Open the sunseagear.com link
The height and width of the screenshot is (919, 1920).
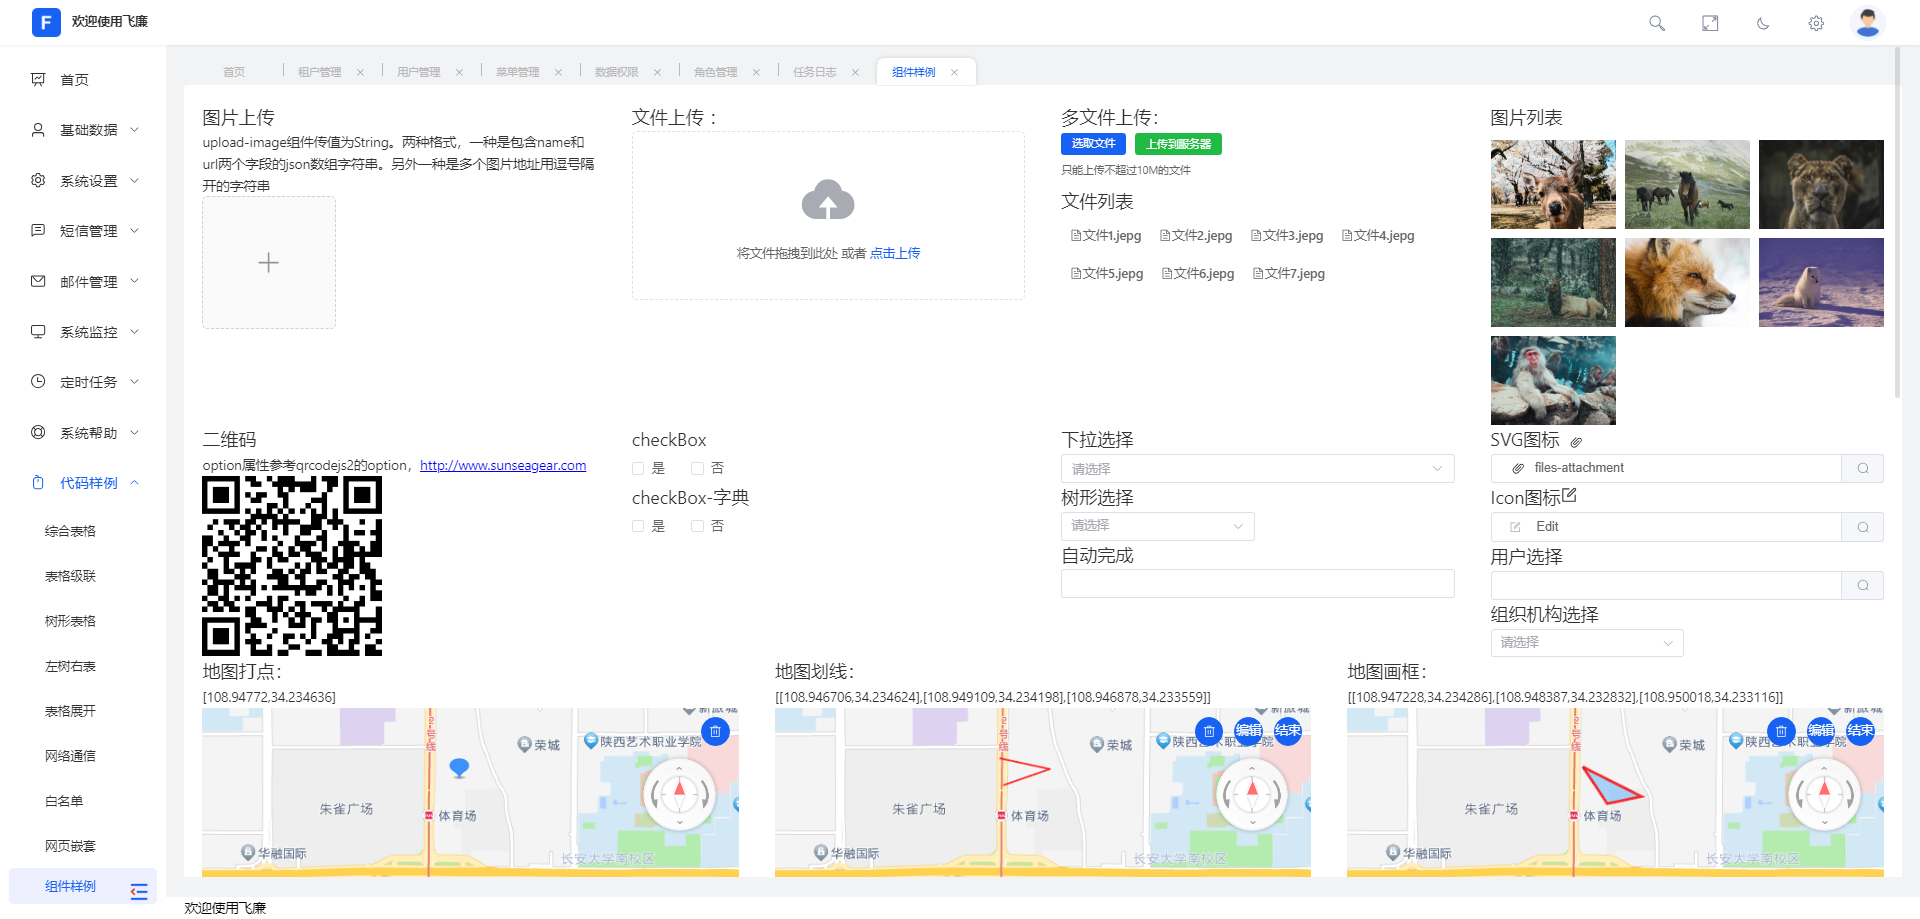(x=503, y=465)
